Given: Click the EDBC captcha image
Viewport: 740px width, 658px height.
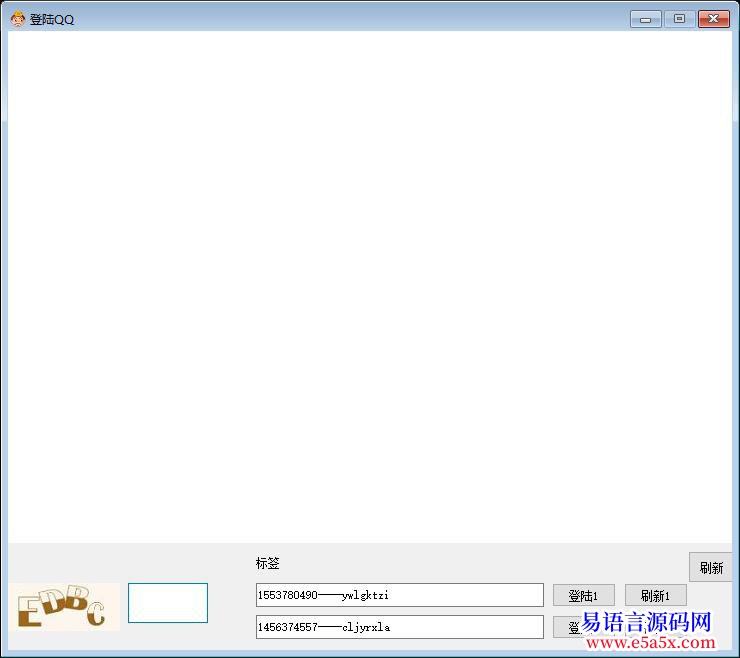Looking at the screenshot, I should 65,607.
